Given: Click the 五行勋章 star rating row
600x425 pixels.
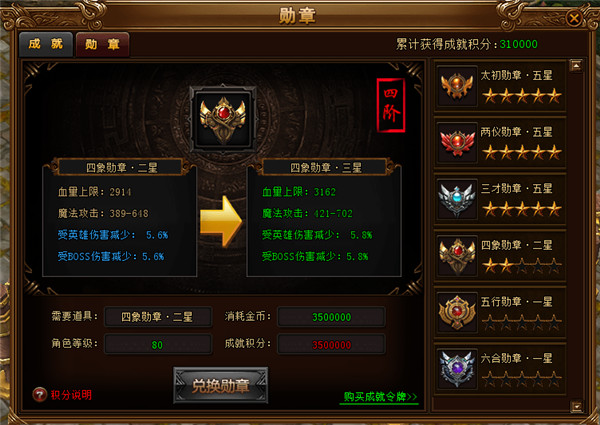Looking at the screenshot, I should [522, 323].
